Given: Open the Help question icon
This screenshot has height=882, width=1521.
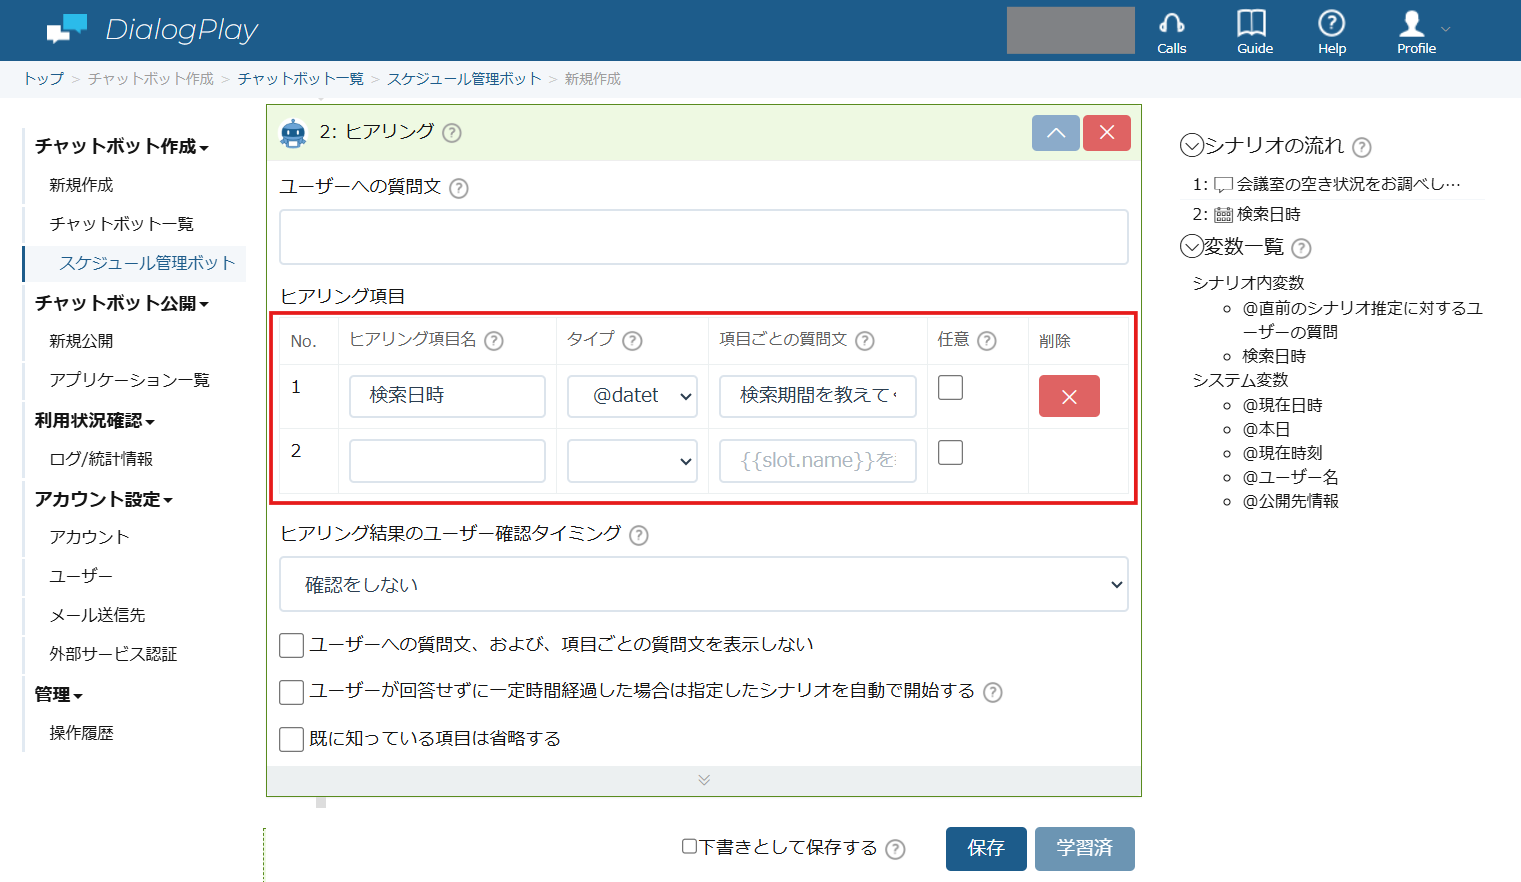Looking at the screenshot, I should tap(1331, 31).
